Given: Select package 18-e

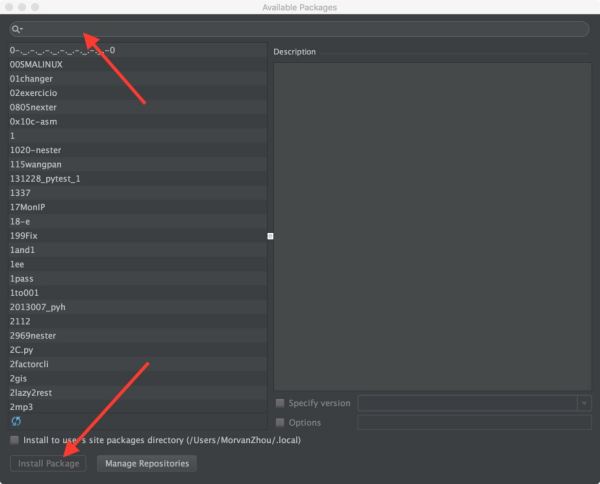Looking at the screenshot, I should point(138,222).
